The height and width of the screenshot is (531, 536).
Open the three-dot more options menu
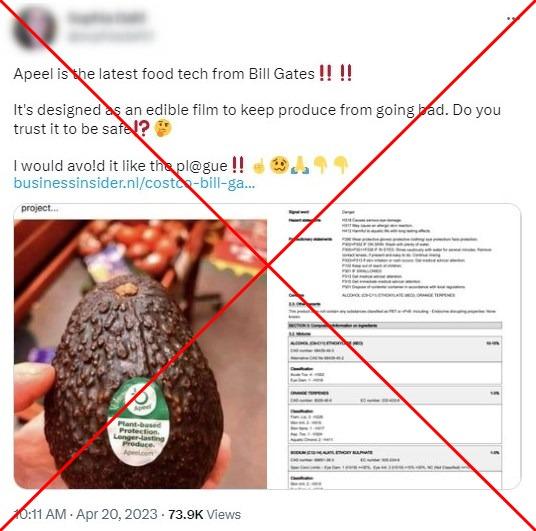(x=512, y=18)
